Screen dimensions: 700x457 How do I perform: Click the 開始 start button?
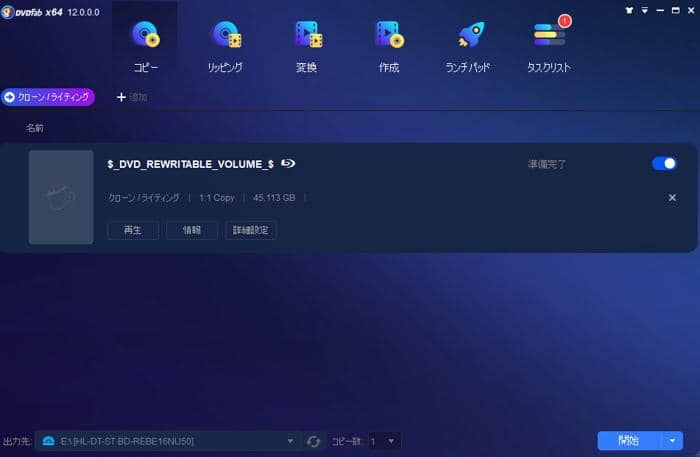tap(629, 441)
